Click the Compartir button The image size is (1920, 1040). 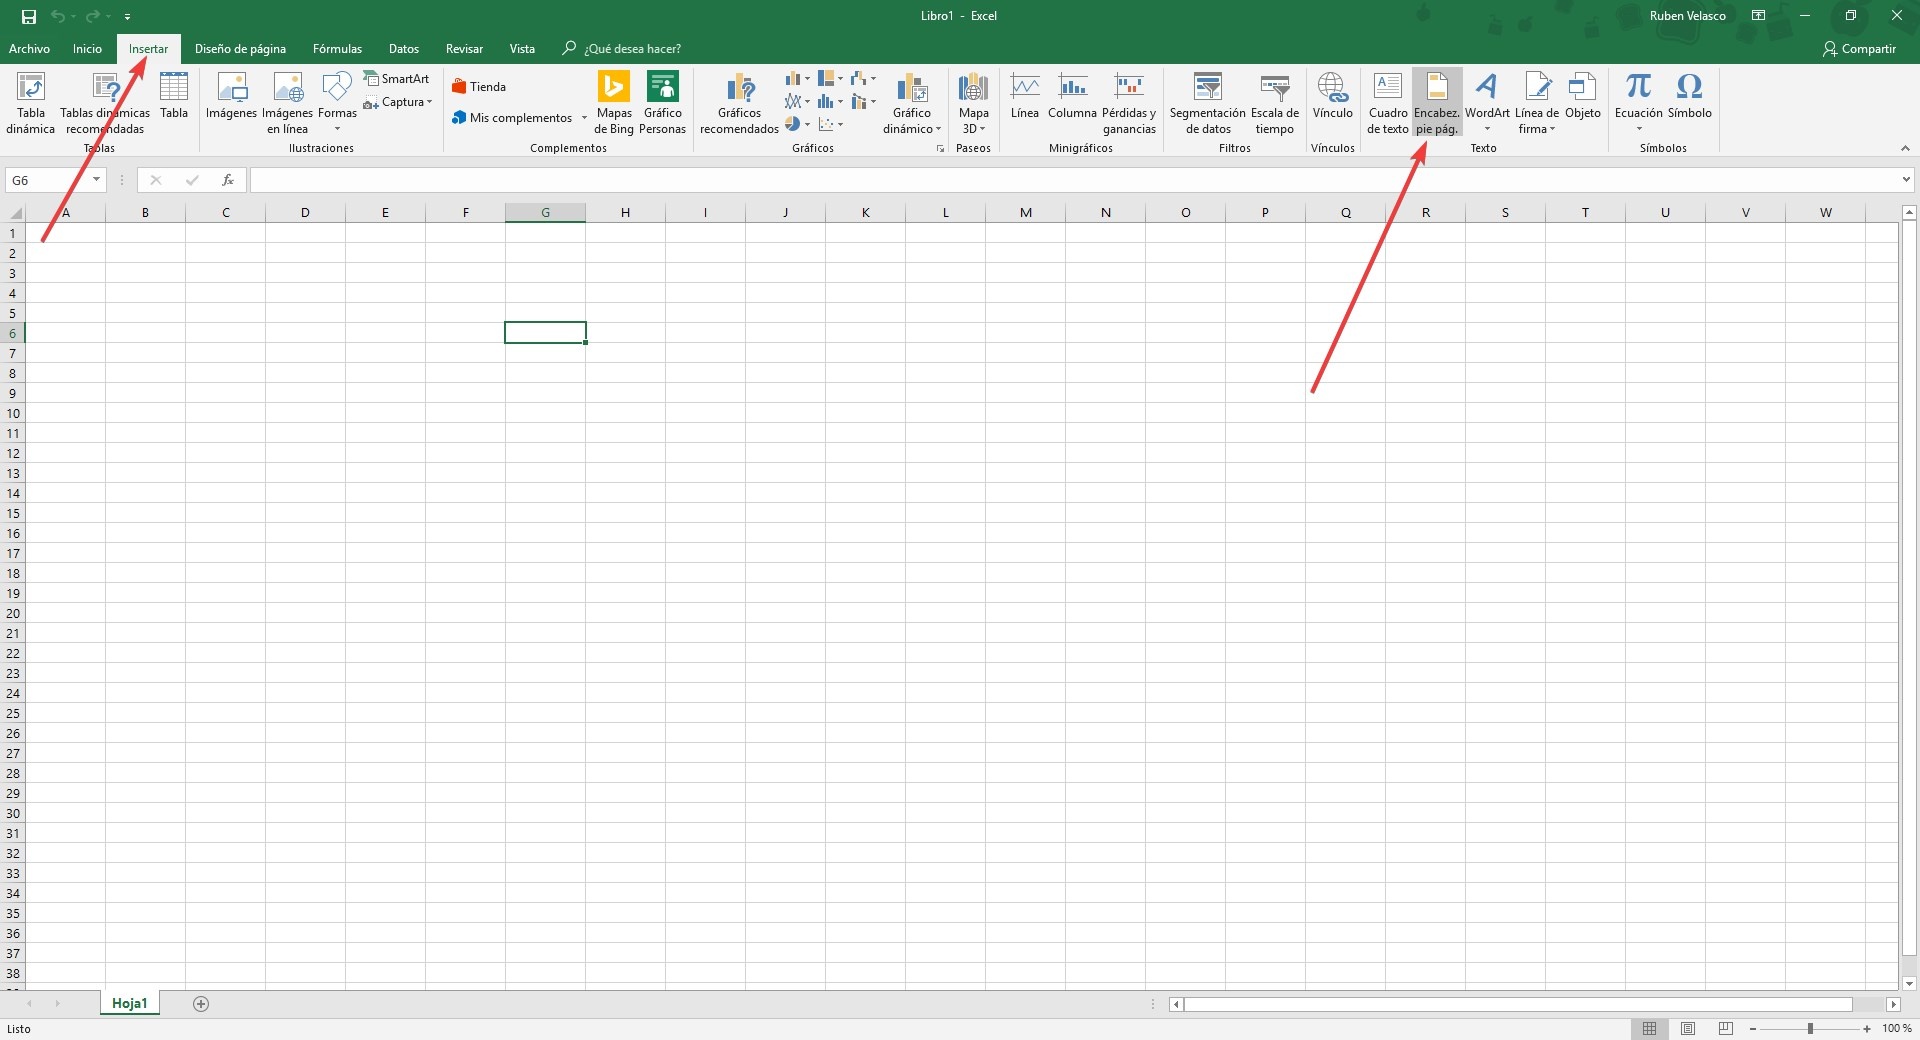click(1859, 49)
